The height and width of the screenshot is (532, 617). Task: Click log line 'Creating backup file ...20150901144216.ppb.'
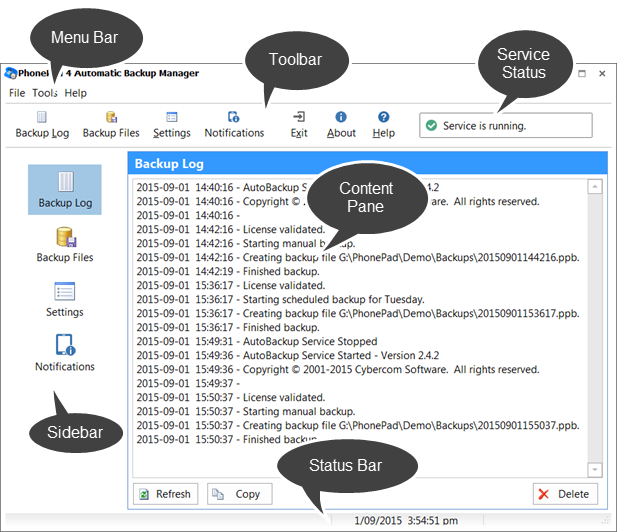[x=358, y=257]
